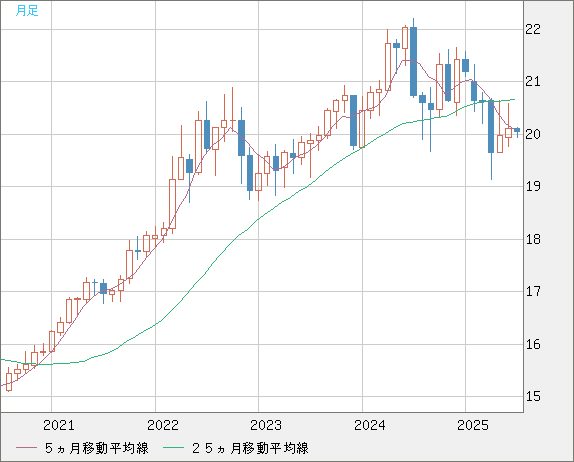574x462 pixels.
Task: Select the 2021 year label on axis
Action: pos(59,425)
